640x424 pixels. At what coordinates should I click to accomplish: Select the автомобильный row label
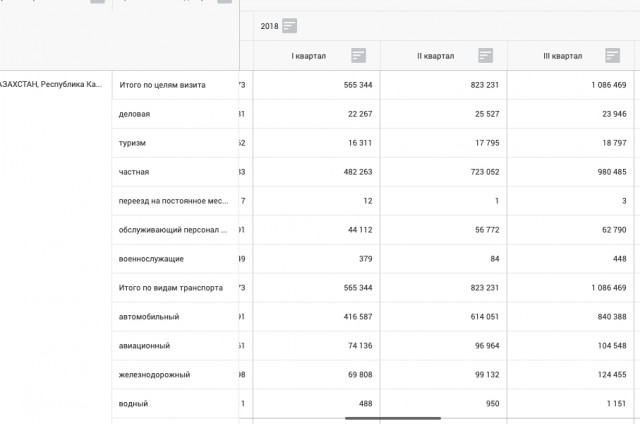149,317
